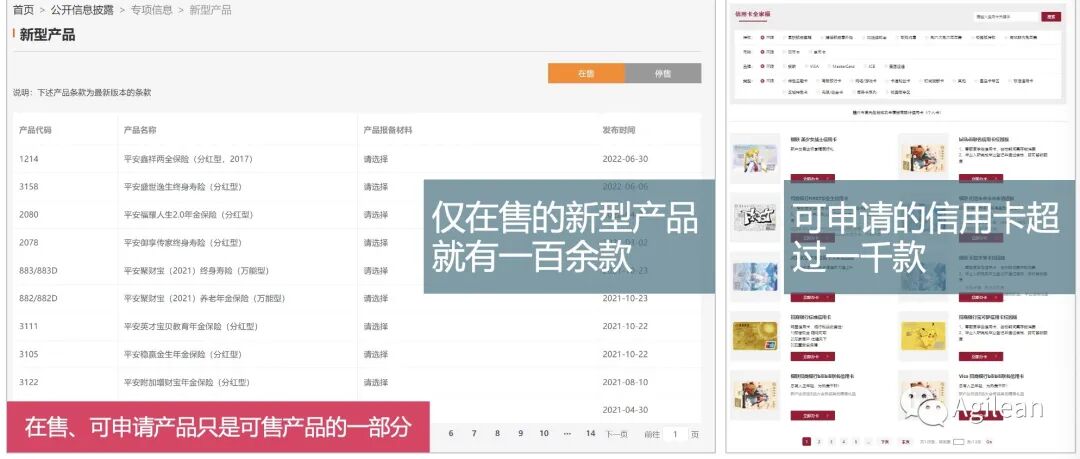
Task: Open the 公开信息披露 breadcrumb link
Action: (x=82, y=10)
